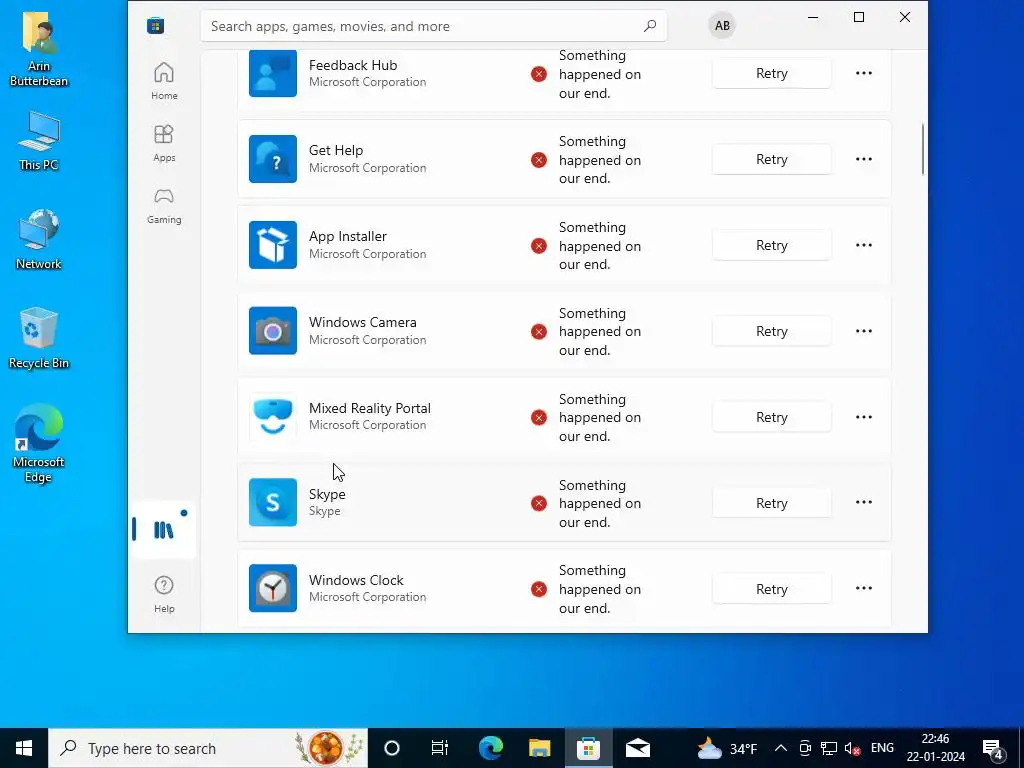
Task: Open more options for Get Help
Action: pos(863,159)
